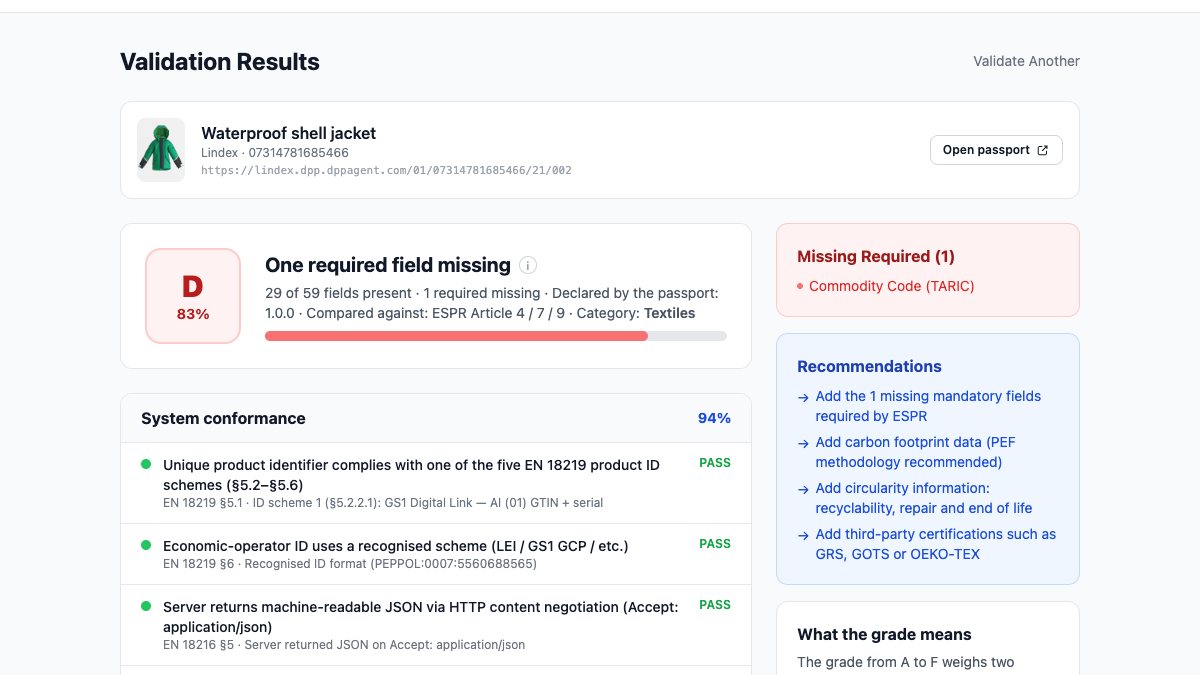Click red bullet next to Commodity Code (TARIC)
This screenshot has width=1200, height=675.
click(800, 287)
